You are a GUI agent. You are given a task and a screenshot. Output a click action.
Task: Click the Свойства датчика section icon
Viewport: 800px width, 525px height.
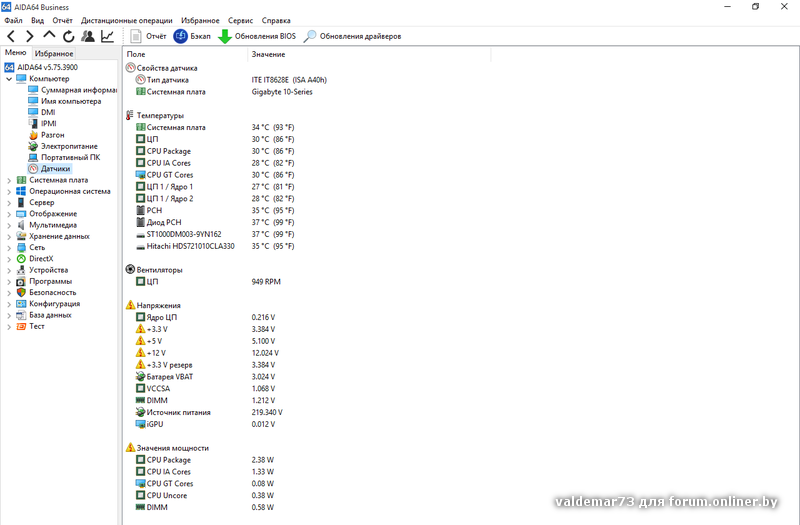click(131, 67)
